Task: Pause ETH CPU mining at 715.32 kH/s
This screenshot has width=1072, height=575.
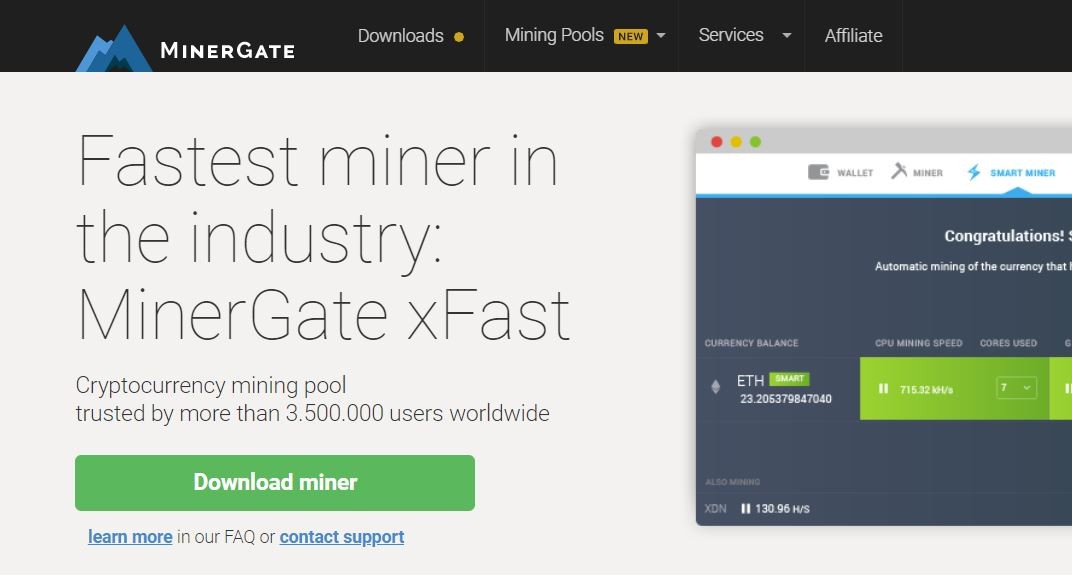Action: click(883, 388)
